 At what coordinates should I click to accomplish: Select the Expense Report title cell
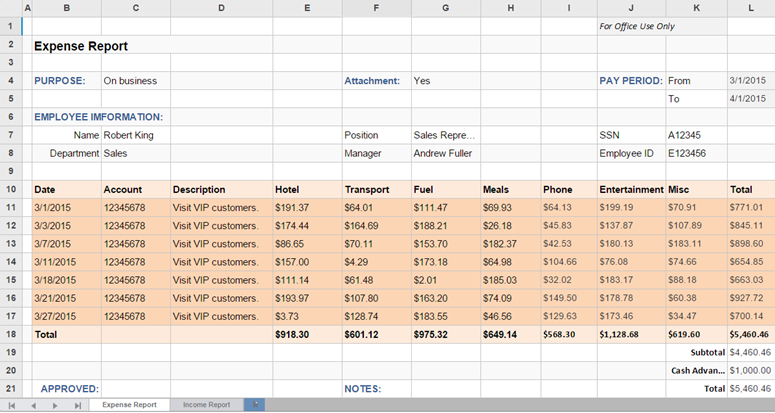click(81, 45)
